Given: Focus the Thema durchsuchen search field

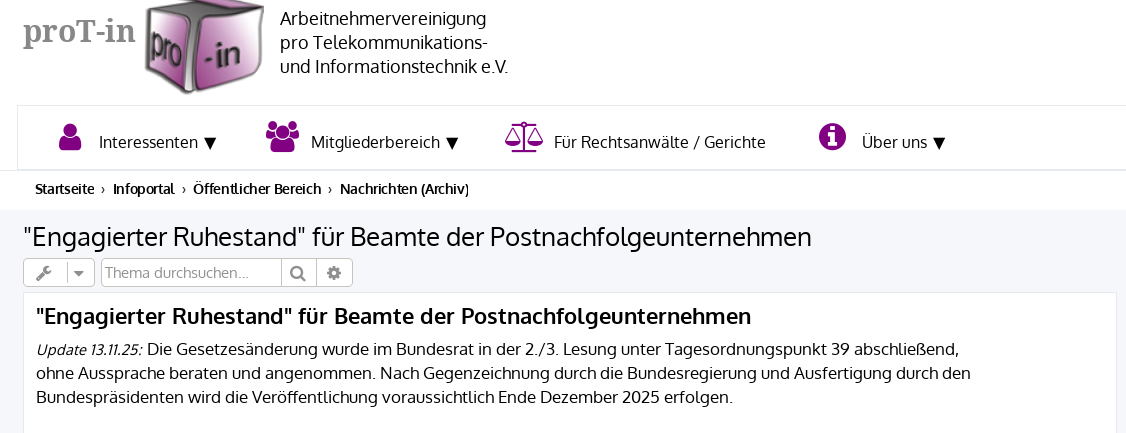Looking at the screenshot, I should [190, 273].
